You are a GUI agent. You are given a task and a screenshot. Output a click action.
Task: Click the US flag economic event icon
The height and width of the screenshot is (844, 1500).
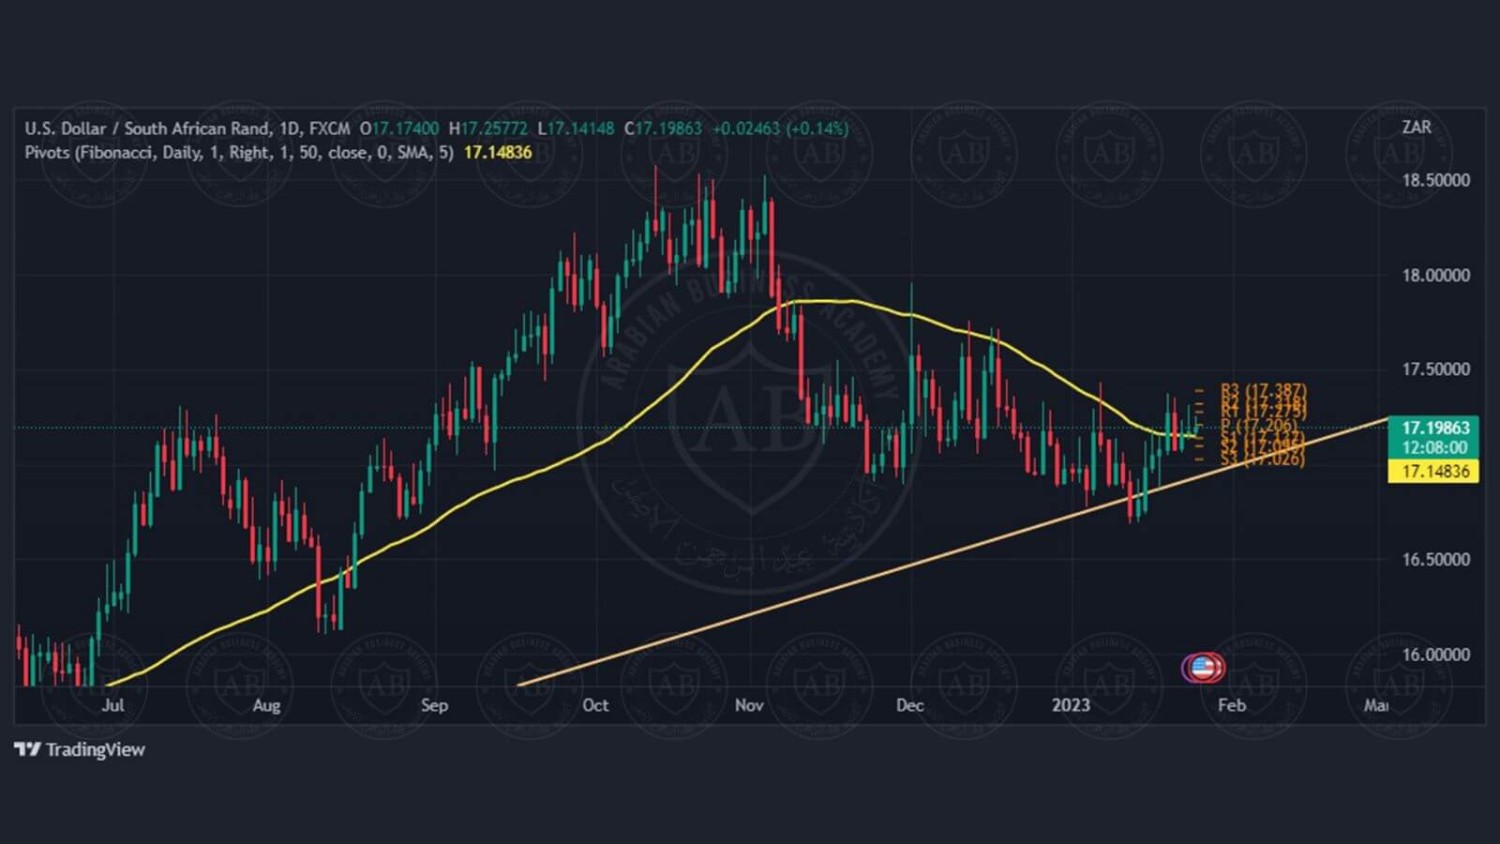pos(1203,667)
